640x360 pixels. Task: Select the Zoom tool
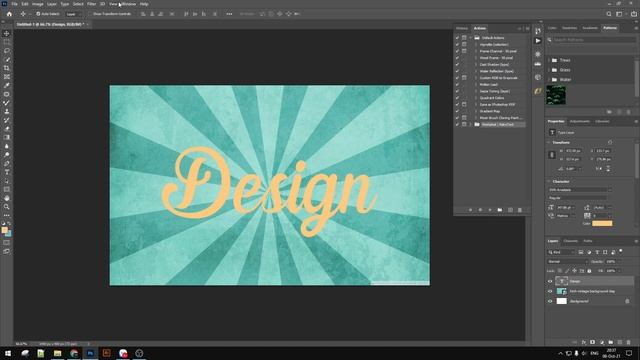[x=7, y=207]
